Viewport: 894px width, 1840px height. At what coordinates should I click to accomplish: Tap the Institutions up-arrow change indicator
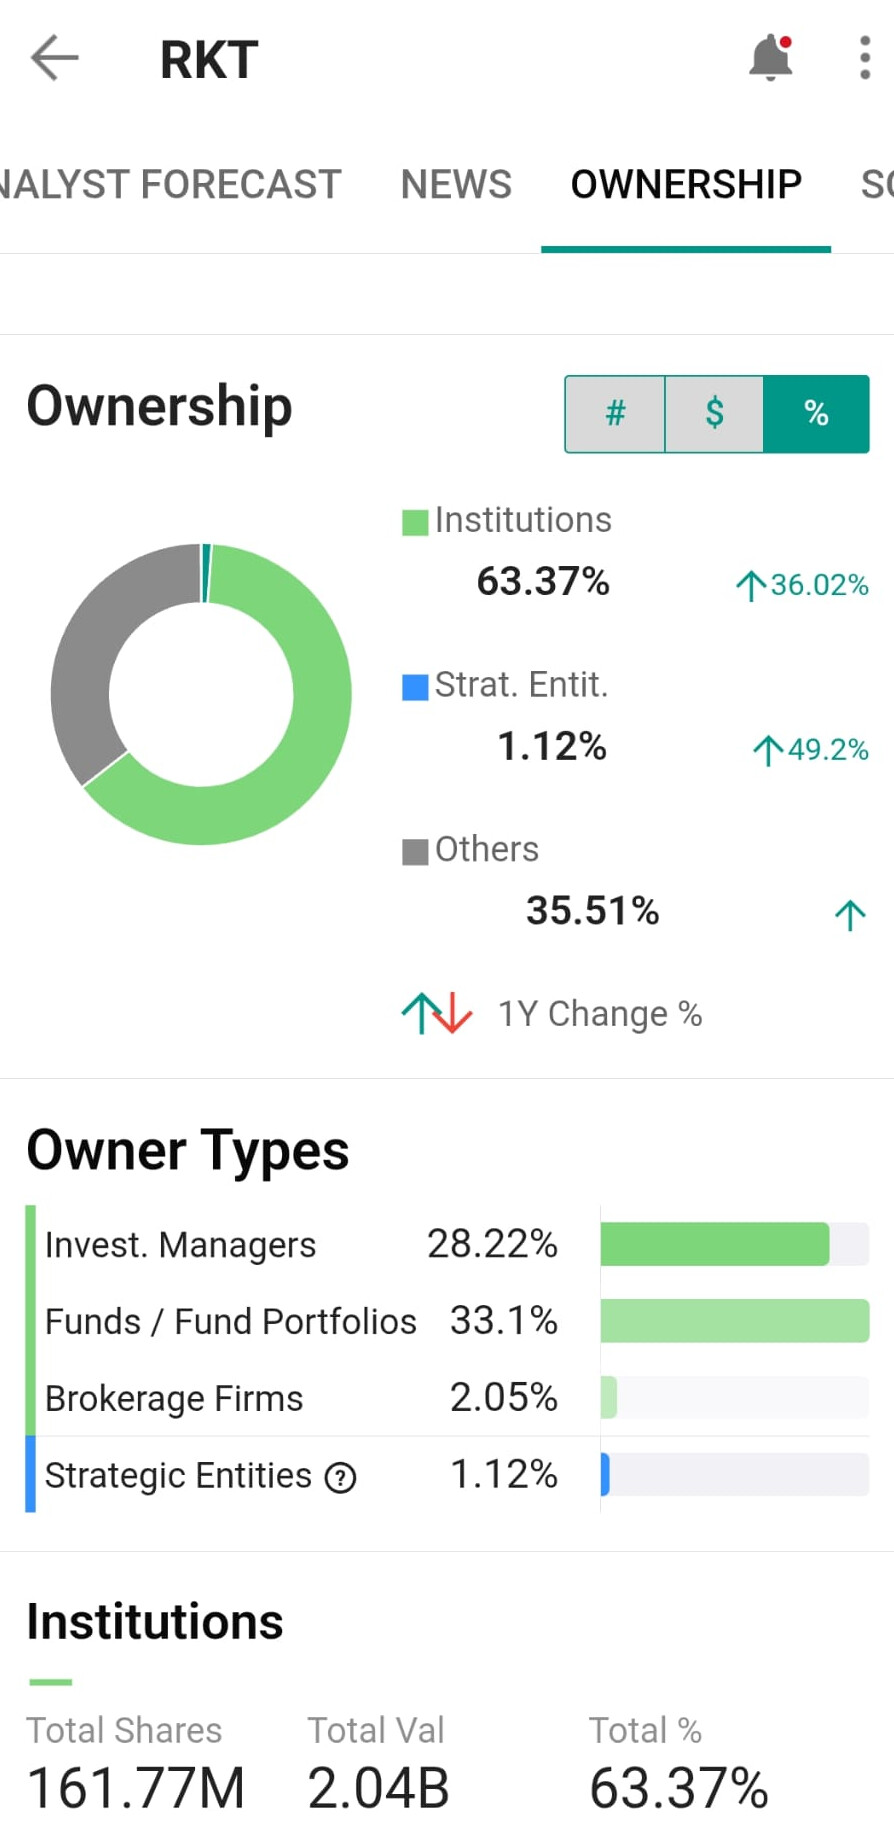[751, 585]
